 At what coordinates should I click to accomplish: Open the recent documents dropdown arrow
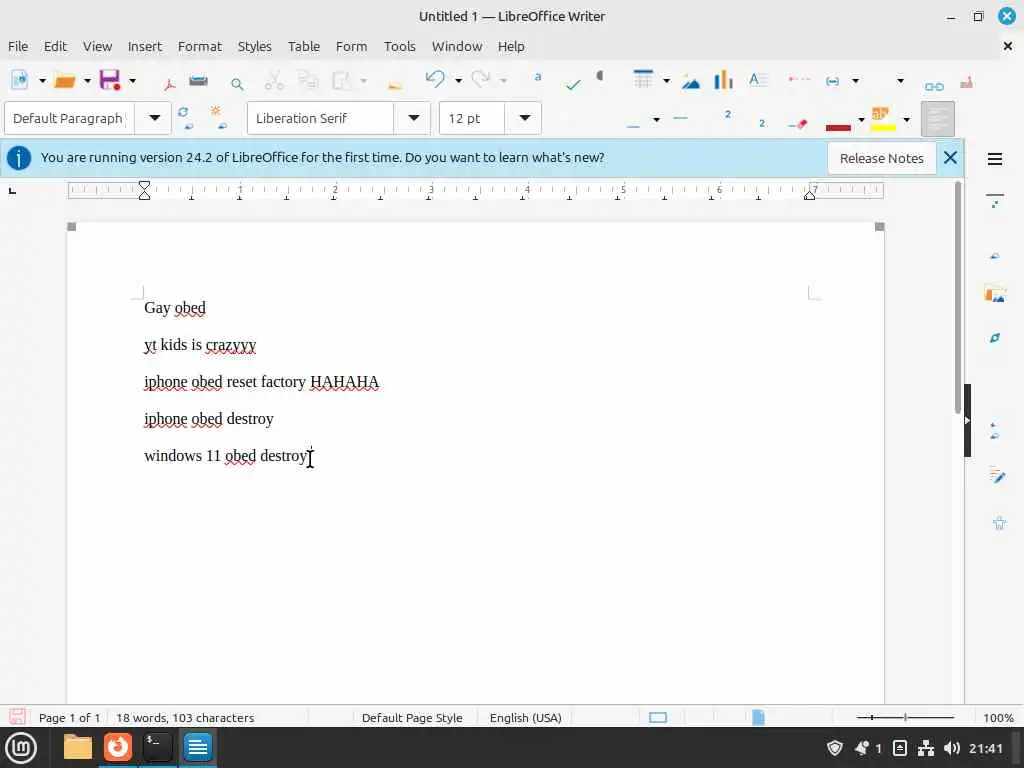pyautogui.click(x=88, y=81)
